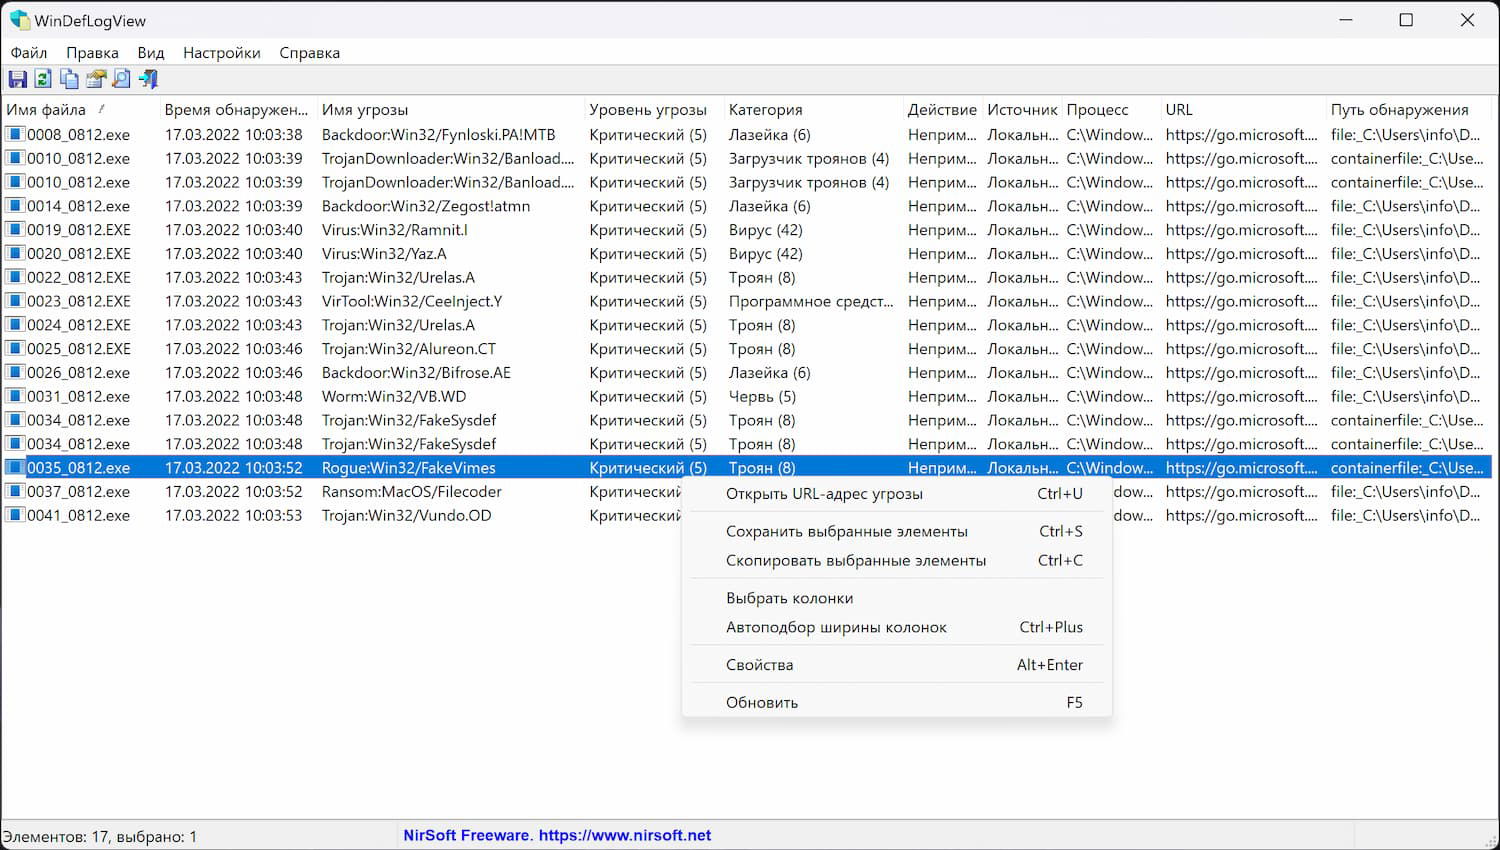The image size is (1500, 850).
Task: Choose Сохранить выбранные элементы in context menu
Action: [897, 532]
